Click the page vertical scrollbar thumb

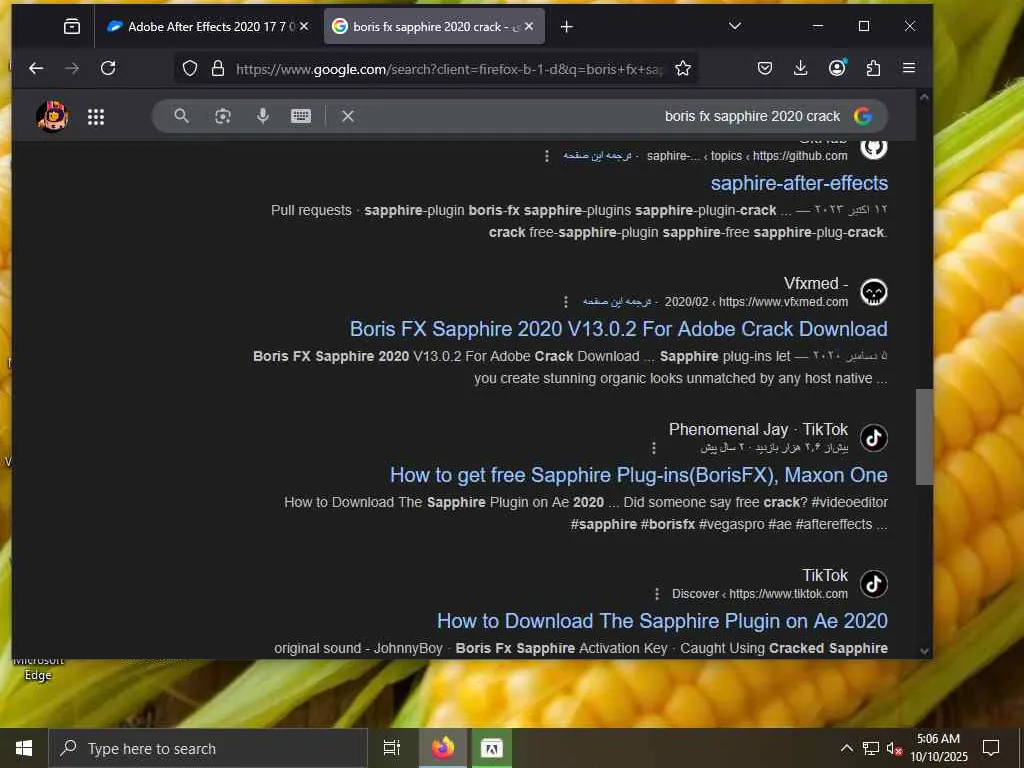(x=924, y=437)
